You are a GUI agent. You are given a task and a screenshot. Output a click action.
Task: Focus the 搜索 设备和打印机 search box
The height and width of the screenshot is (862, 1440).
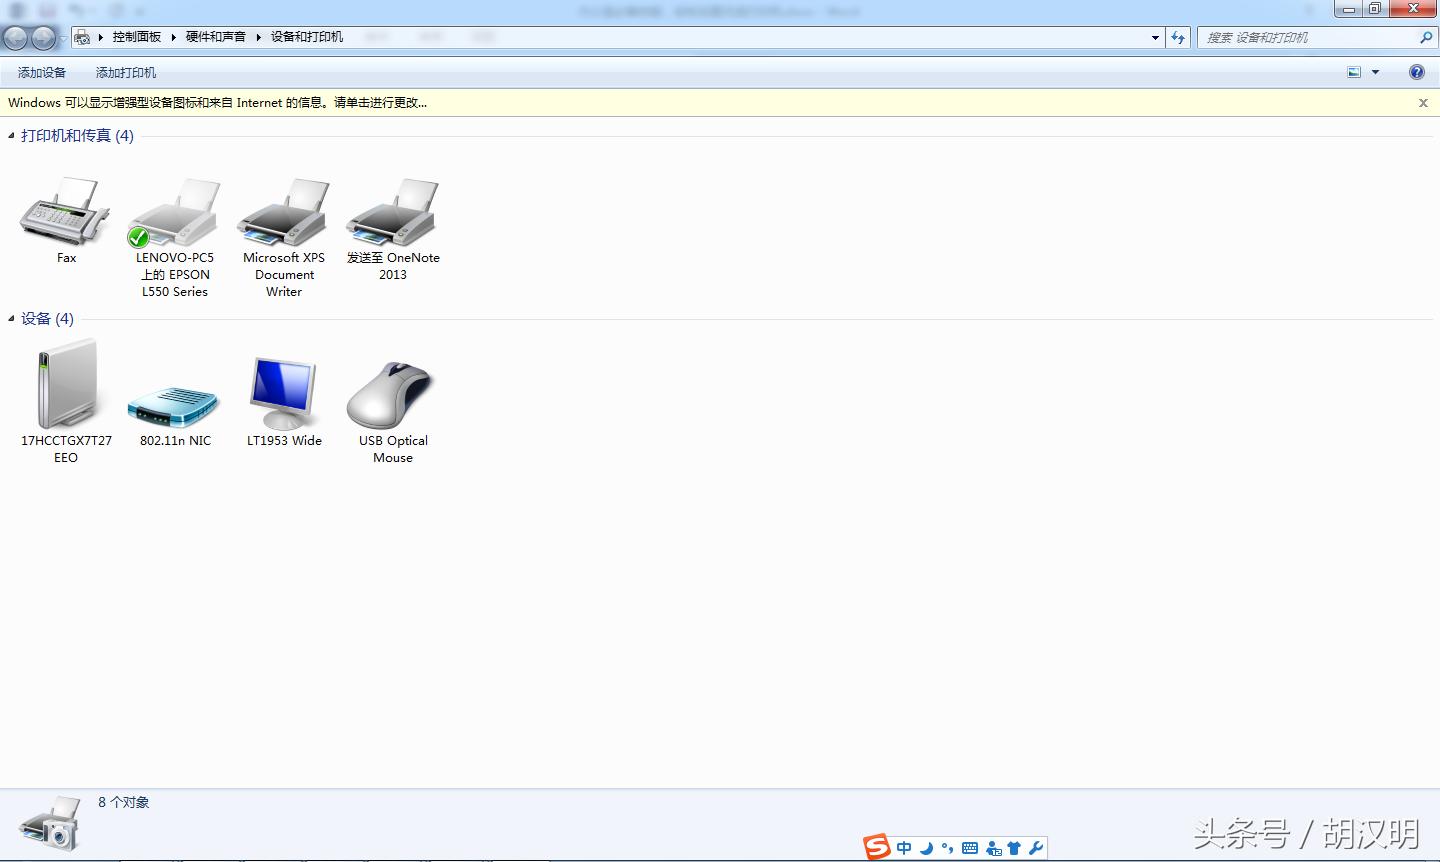(1307, 38)
